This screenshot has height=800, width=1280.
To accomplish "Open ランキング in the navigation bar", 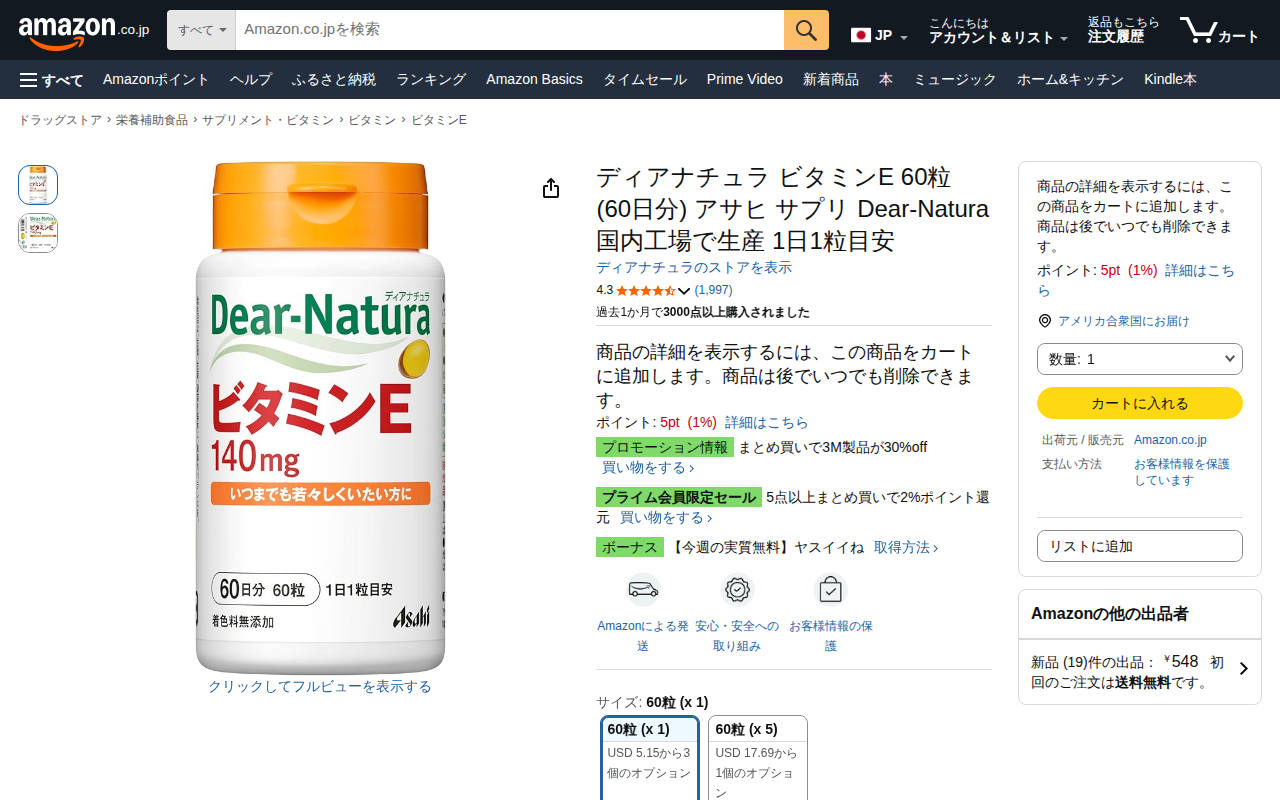I will (431, 80).
